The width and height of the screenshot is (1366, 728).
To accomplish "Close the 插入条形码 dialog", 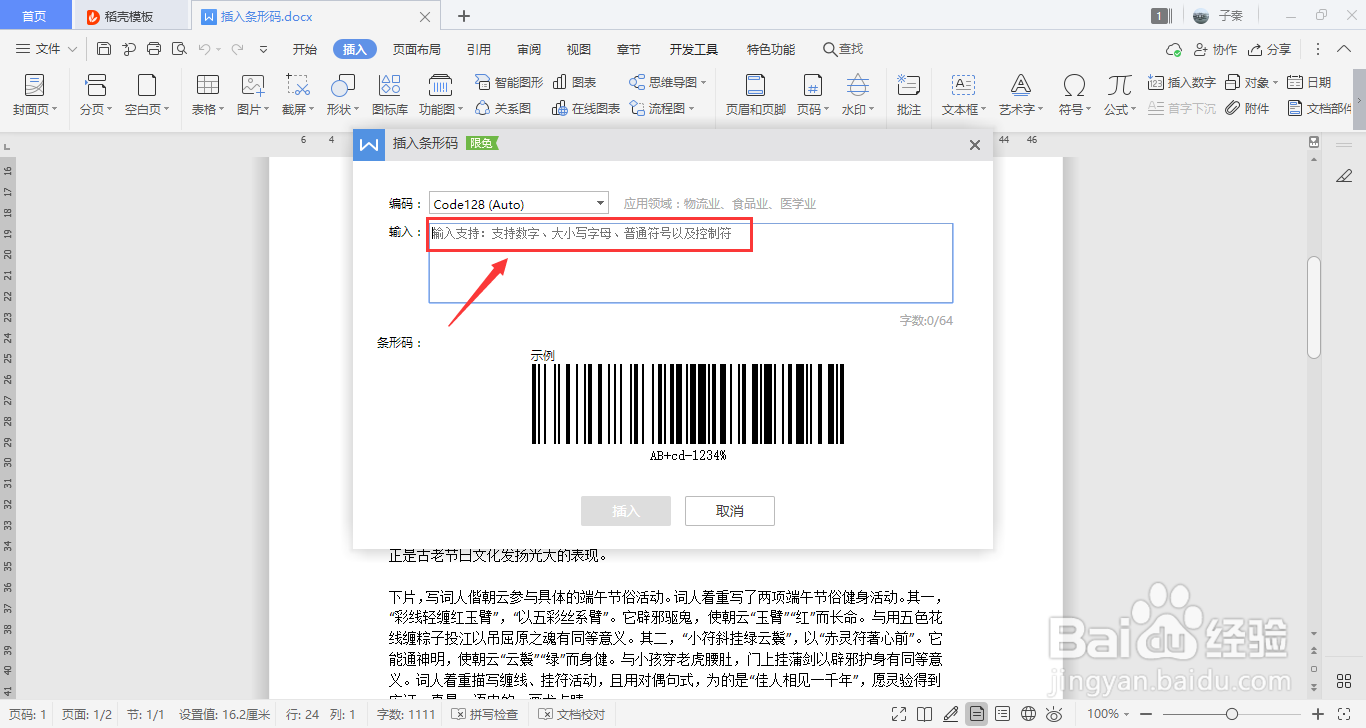I will pos(975,145).
